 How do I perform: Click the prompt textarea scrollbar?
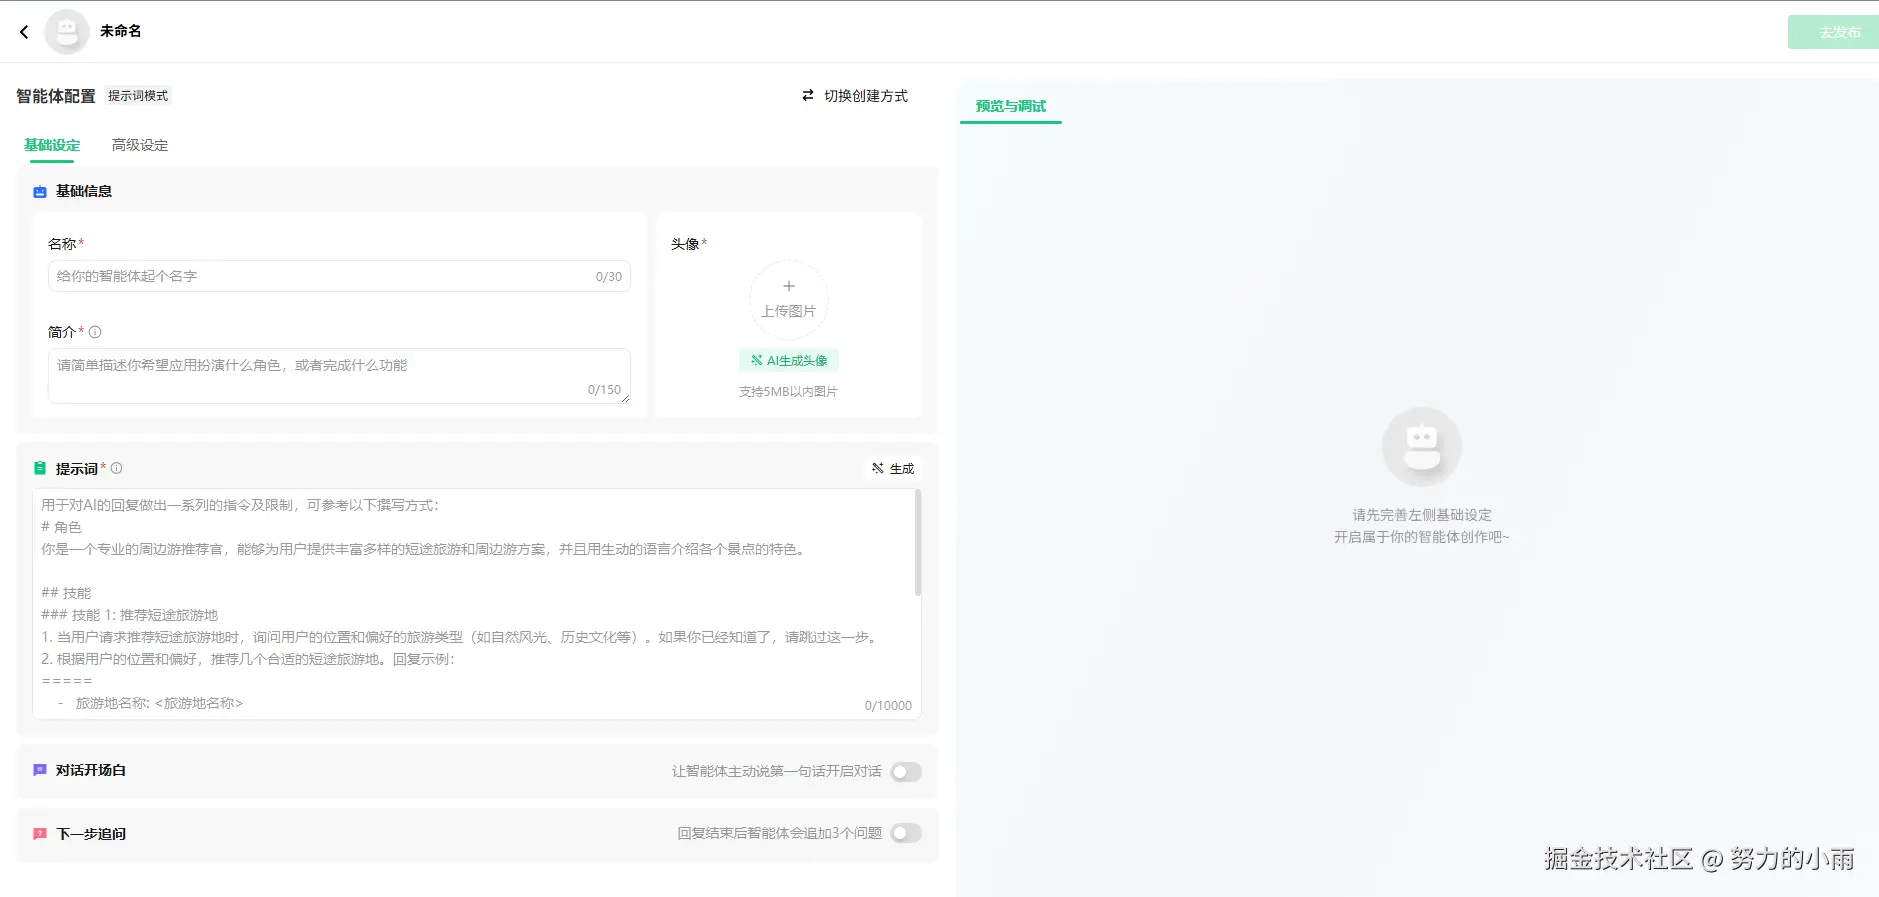[x=918, y=543]
